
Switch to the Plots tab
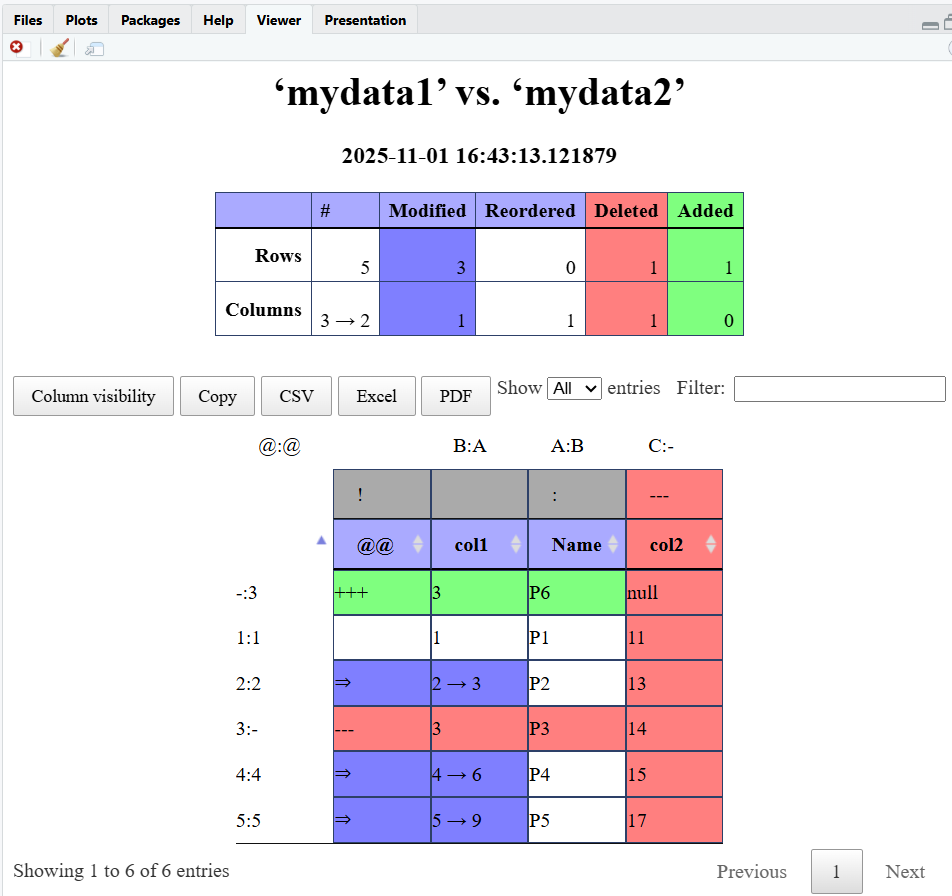[81, 20]
